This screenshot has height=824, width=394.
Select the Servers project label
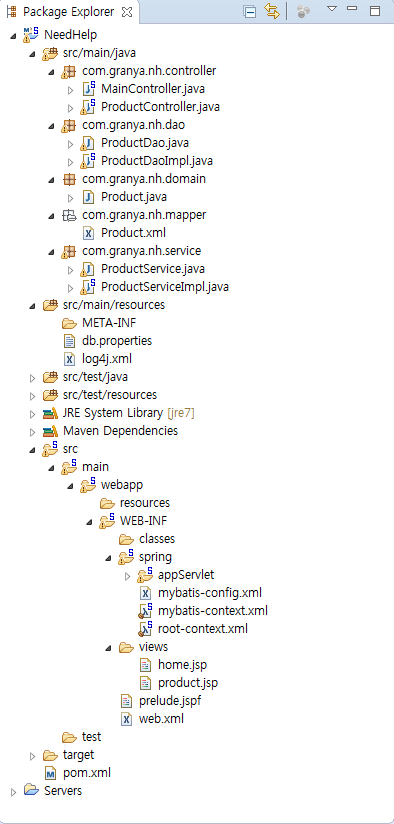coord(63,790)
